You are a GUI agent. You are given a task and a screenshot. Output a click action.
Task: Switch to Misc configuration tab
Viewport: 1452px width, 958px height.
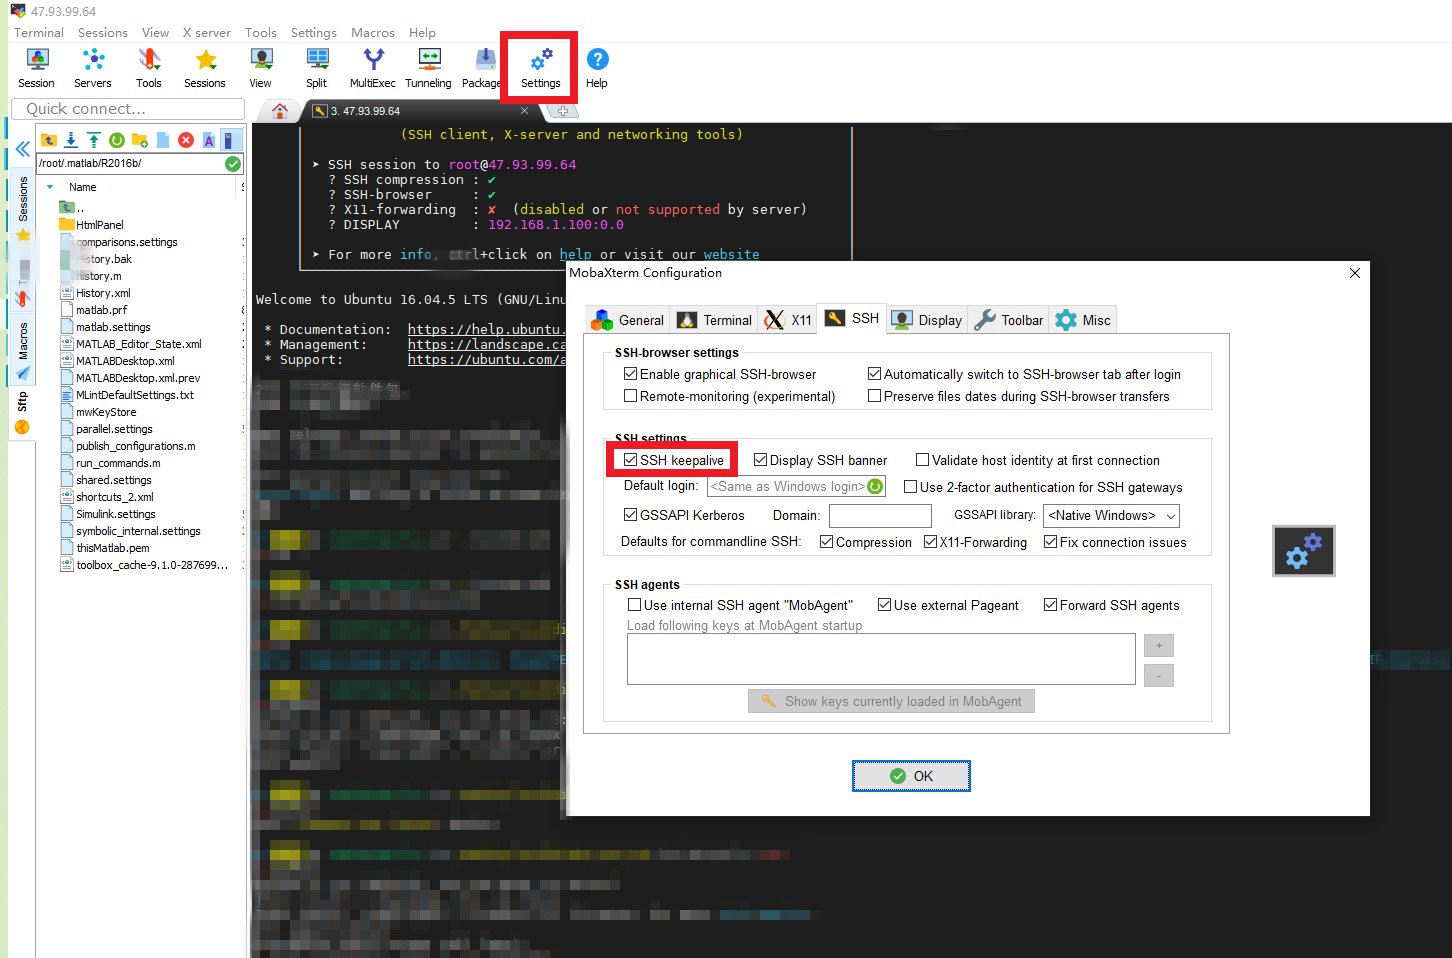[x=1083, y=320]
